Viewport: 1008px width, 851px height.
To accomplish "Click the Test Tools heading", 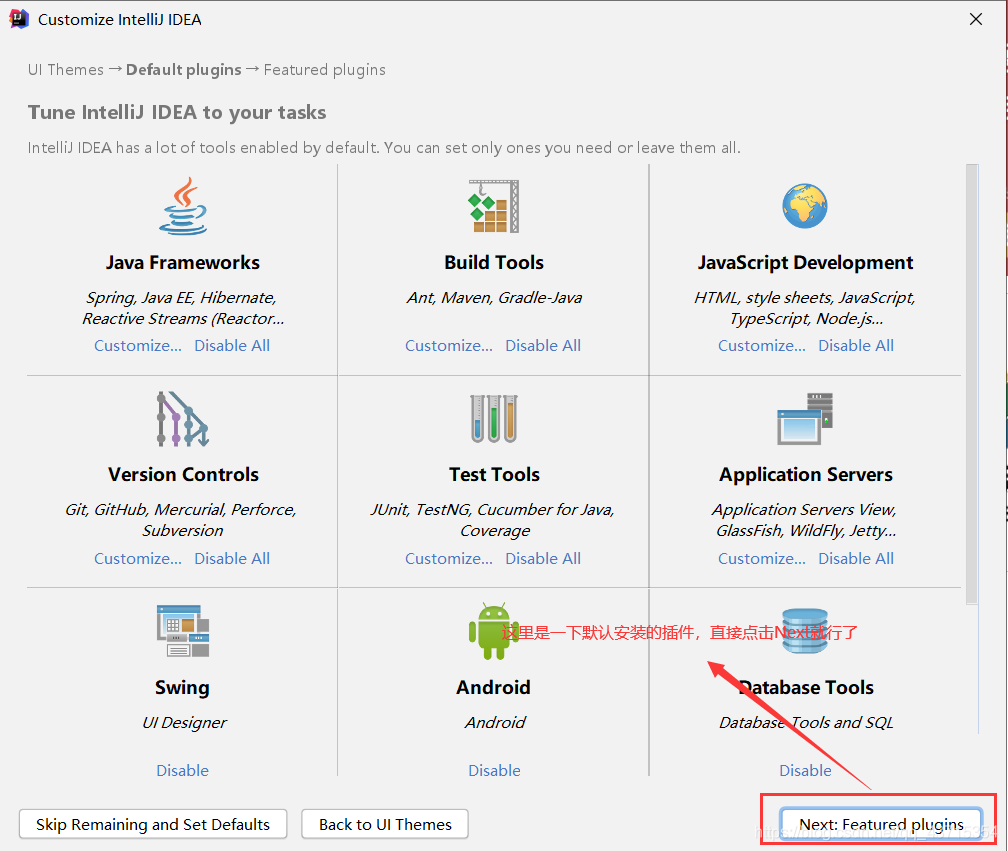I will tap(494, 474).
